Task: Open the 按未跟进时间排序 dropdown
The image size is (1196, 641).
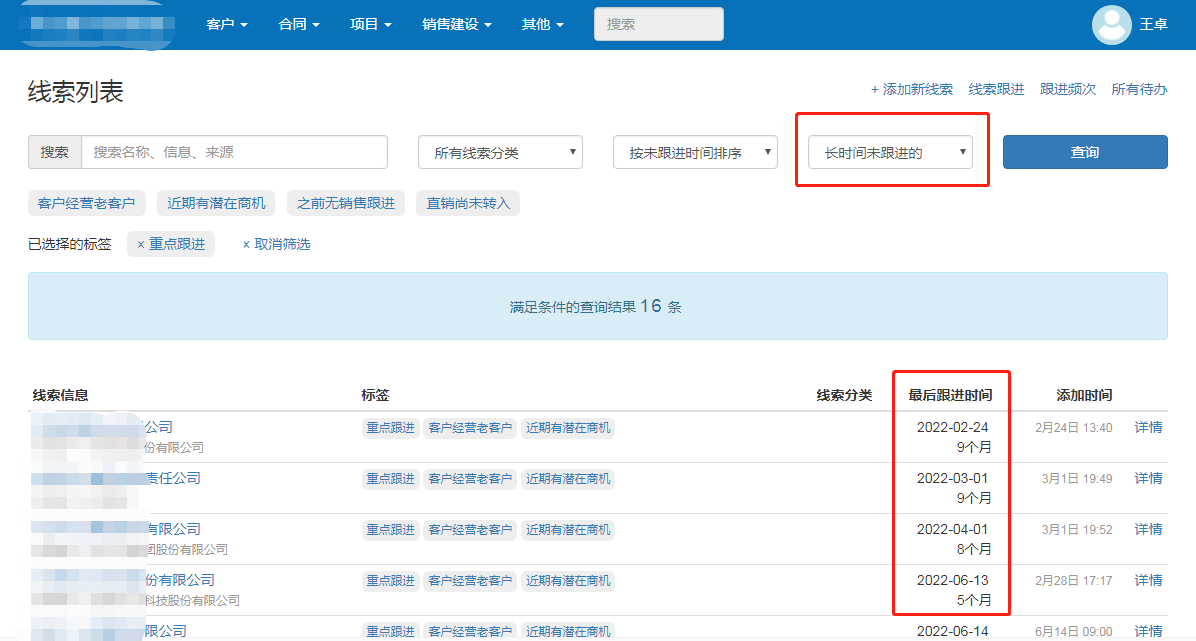Action: 695,153
